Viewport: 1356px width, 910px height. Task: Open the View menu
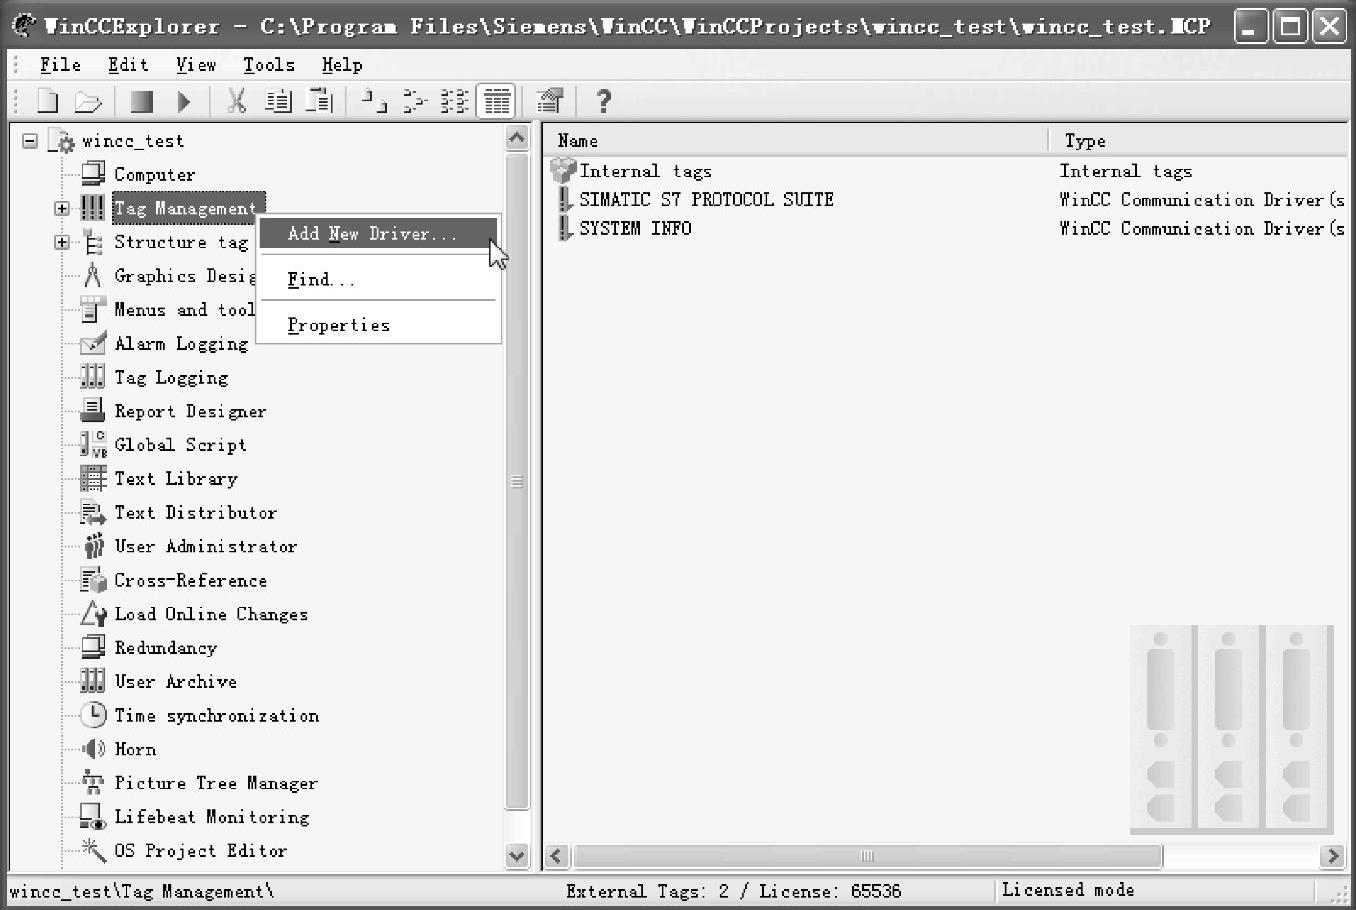click(x=196, y=65)
